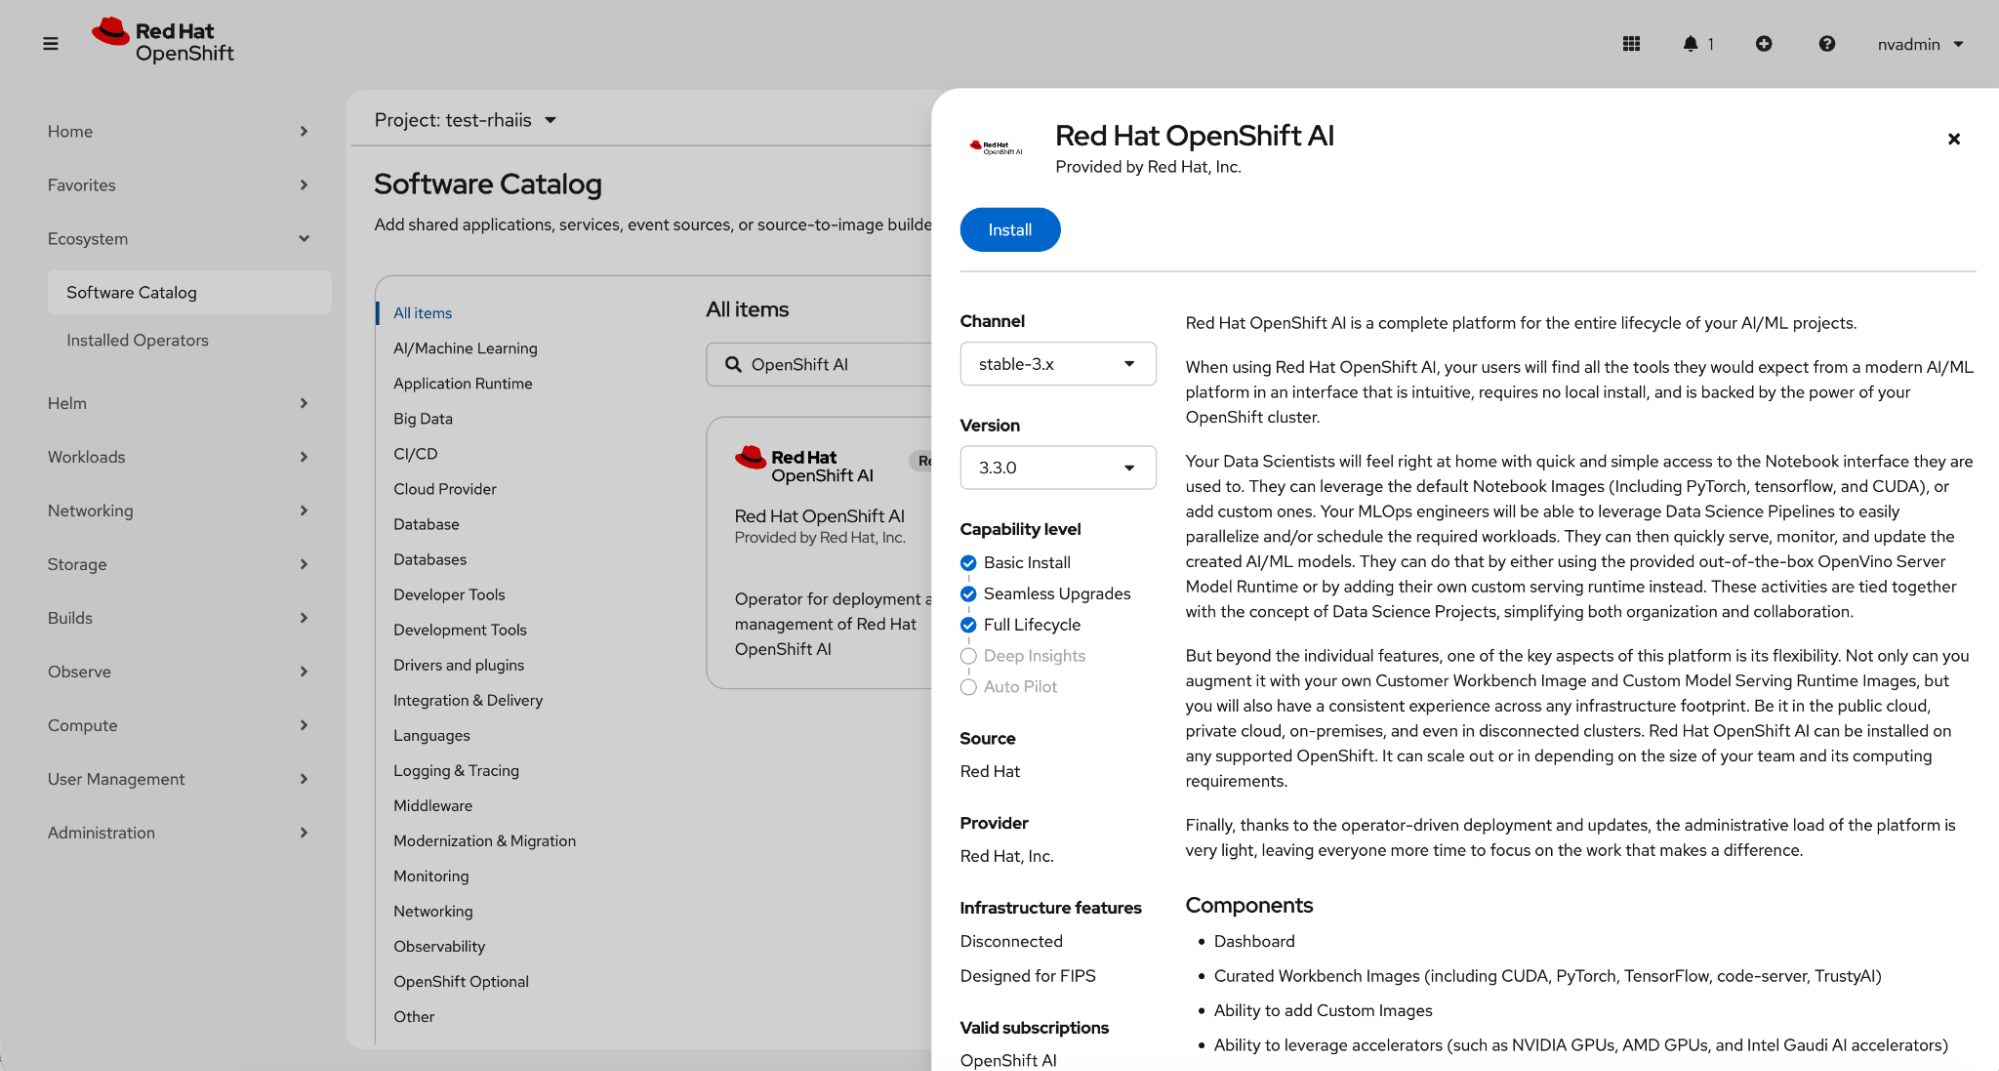
Task: Open the notifications bell
Action: [1690, 44]
